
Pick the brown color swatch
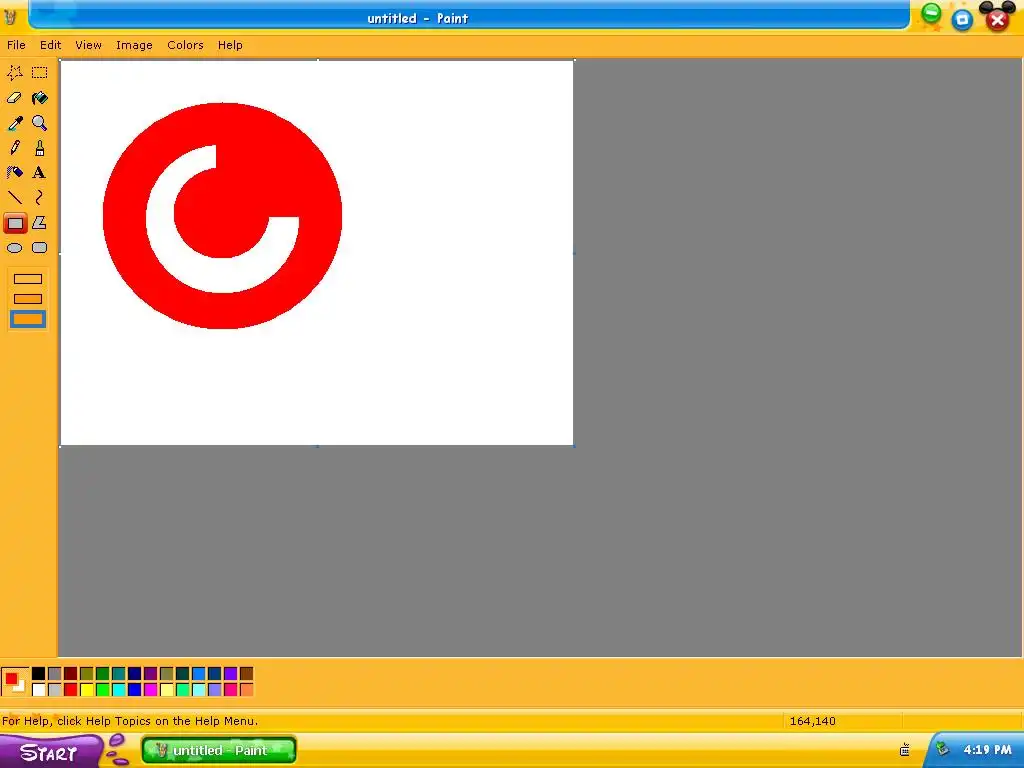[246, 673]
